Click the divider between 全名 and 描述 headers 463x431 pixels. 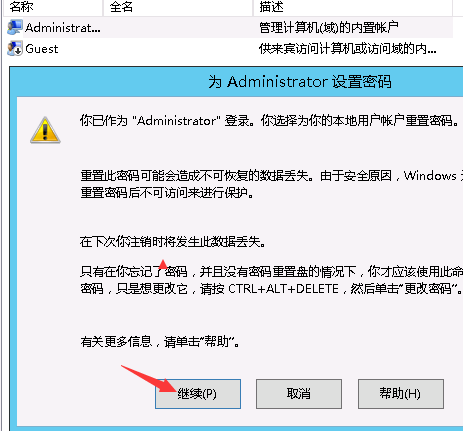pyautogui.click(x=253, y=7)
